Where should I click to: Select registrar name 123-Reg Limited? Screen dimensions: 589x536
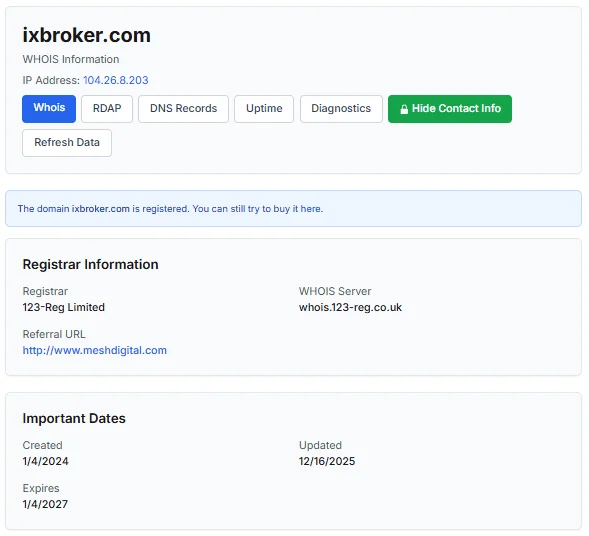pos(63,307)
